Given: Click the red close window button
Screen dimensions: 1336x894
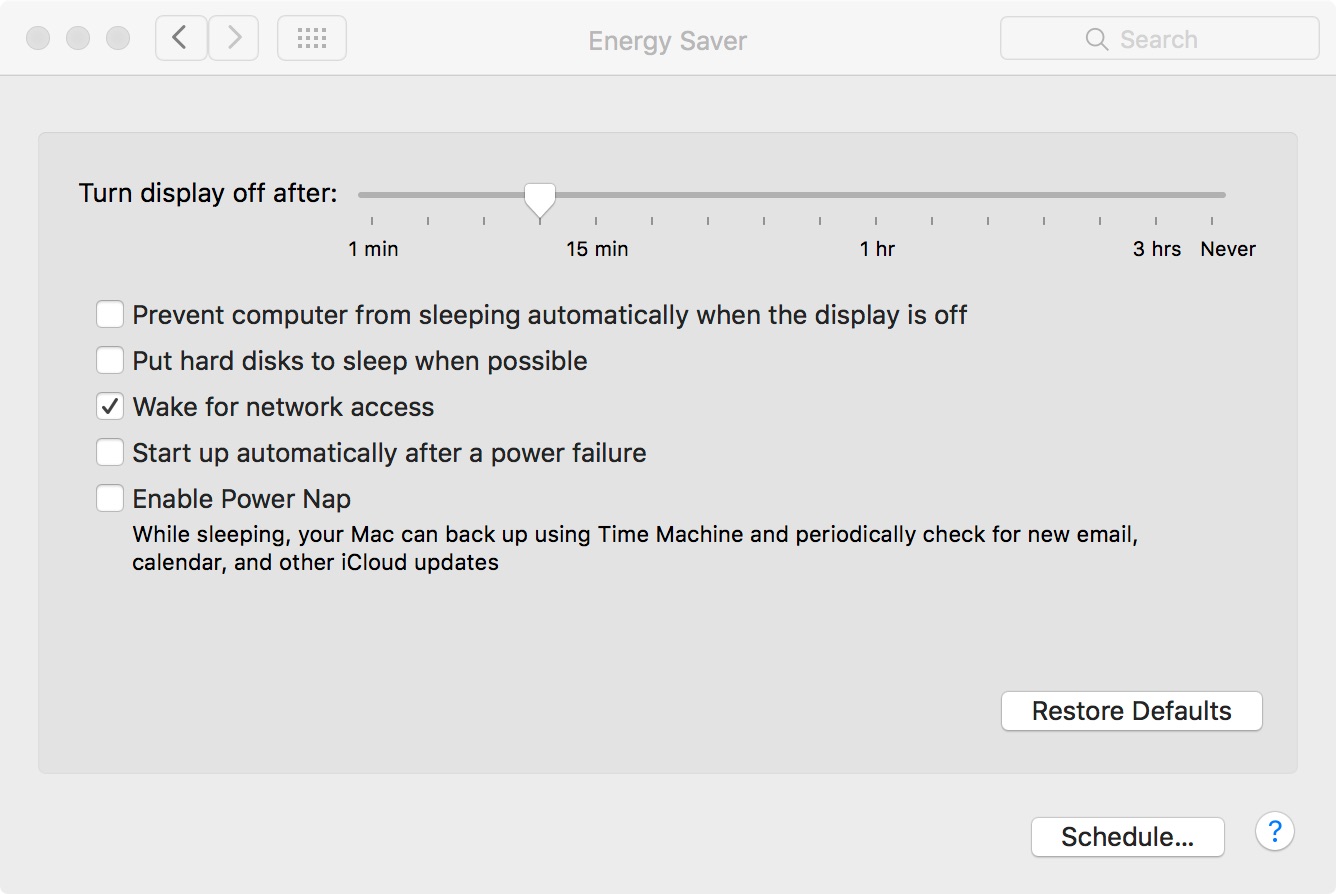Looking at the screenshot, I should 38,38.
